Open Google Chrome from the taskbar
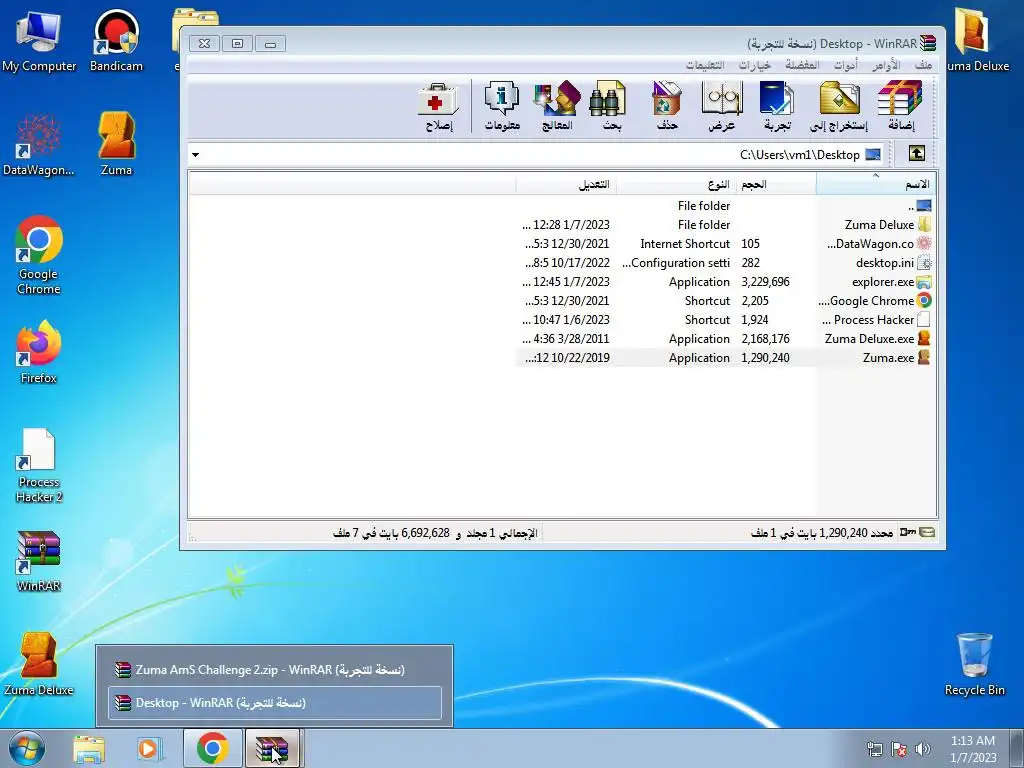 (x=212, y=748)
